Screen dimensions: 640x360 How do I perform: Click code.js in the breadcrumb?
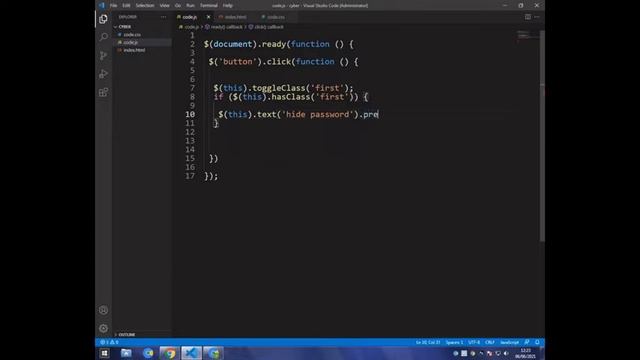191,27
